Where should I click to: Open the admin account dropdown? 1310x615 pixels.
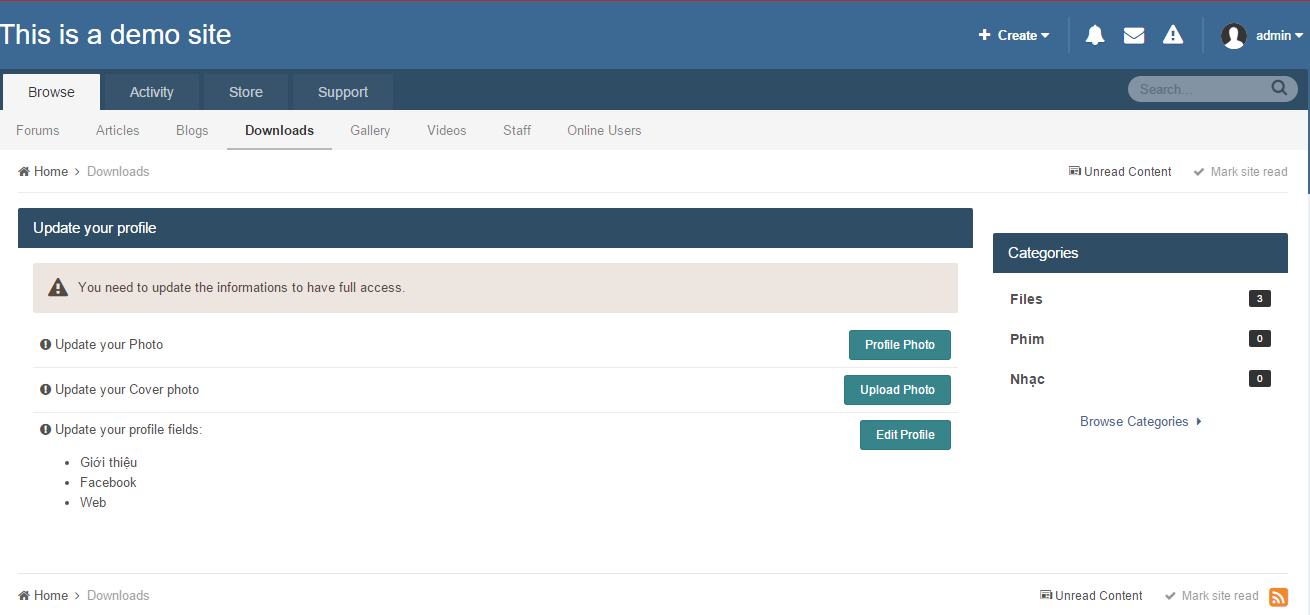point(1279,36)
